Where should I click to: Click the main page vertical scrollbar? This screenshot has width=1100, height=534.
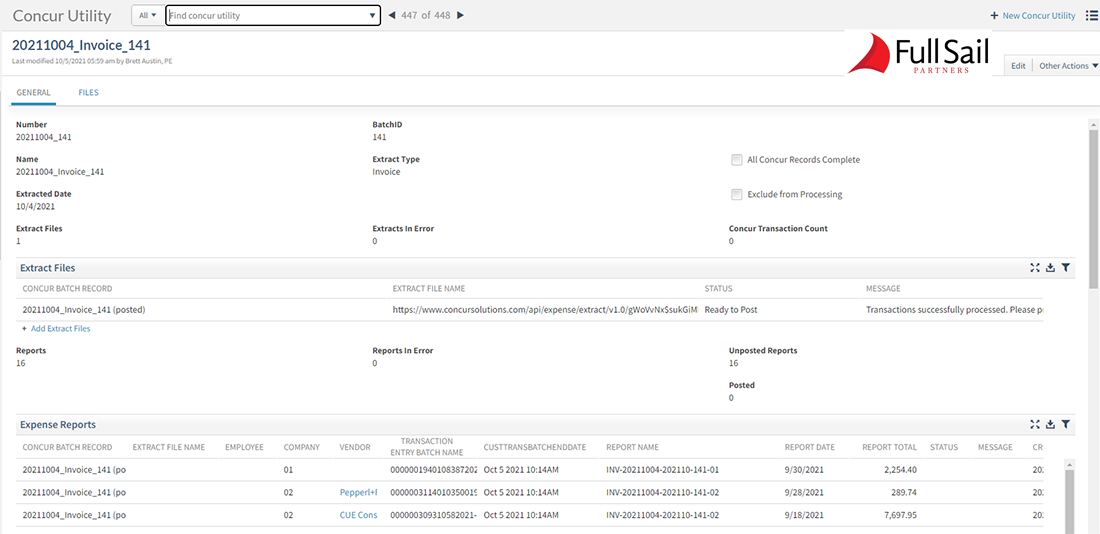(1093, 207)
